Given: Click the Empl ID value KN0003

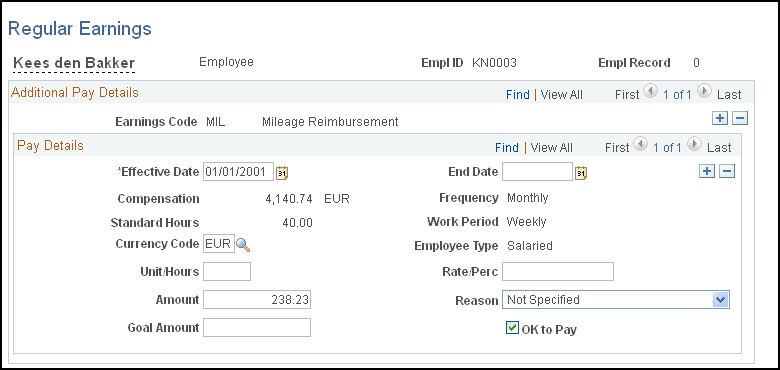Looking at the screenshot, I should coord(494,63).
